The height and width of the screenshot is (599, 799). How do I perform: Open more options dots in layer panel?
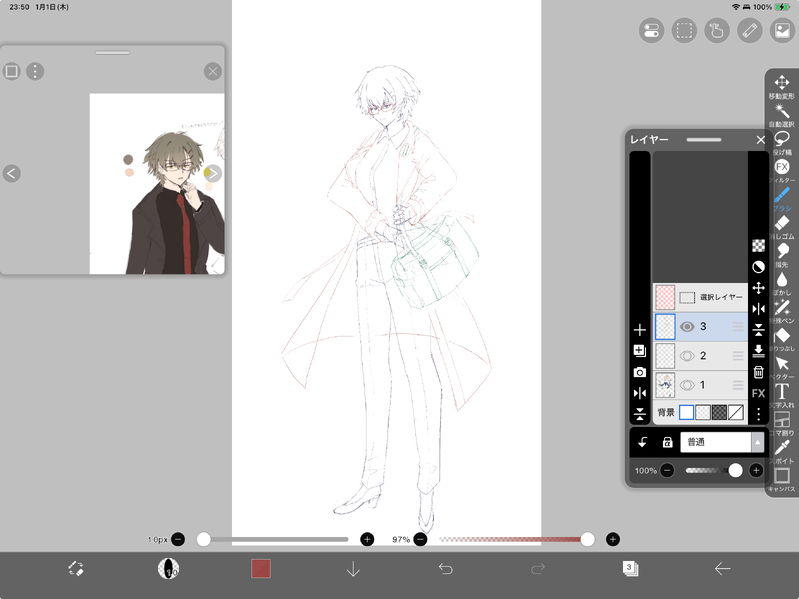click(x=758, y=414)
